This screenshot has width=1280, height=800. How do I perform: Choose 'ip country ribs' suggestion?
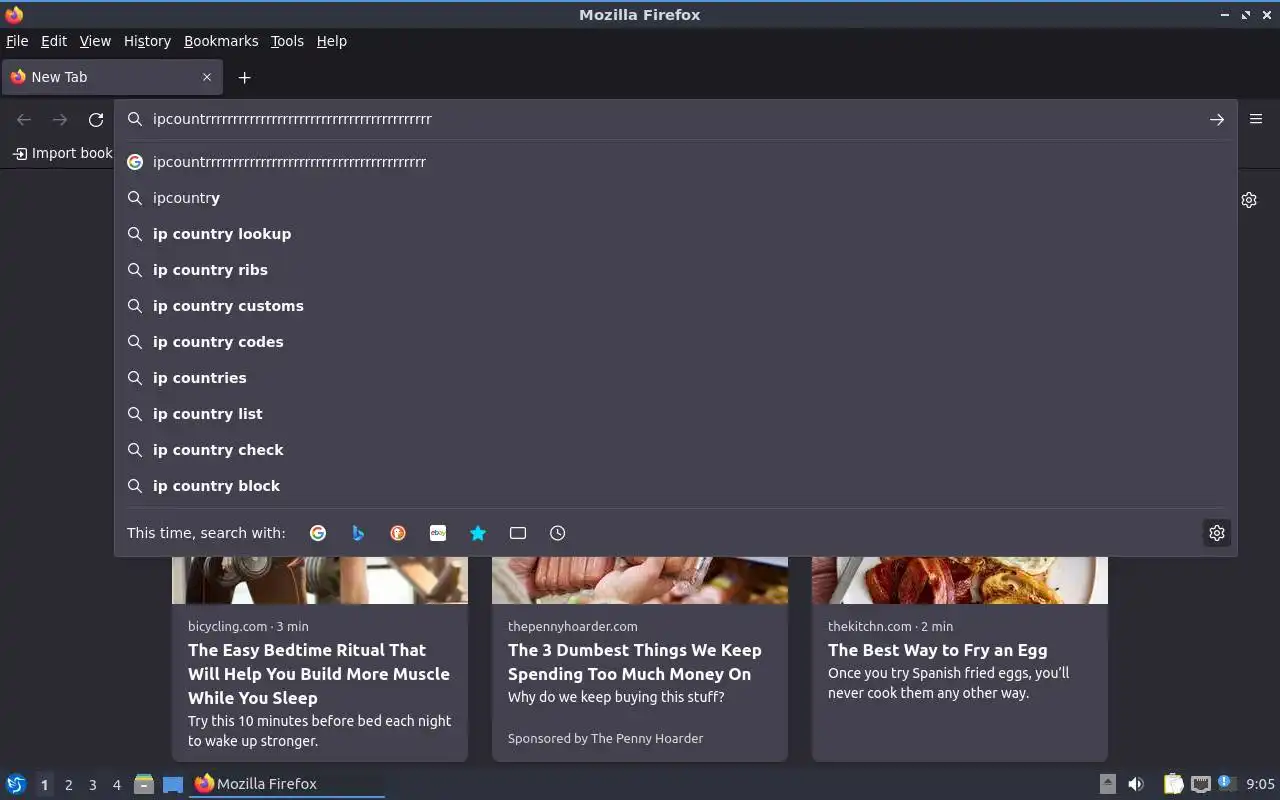[x=676, y=270]
